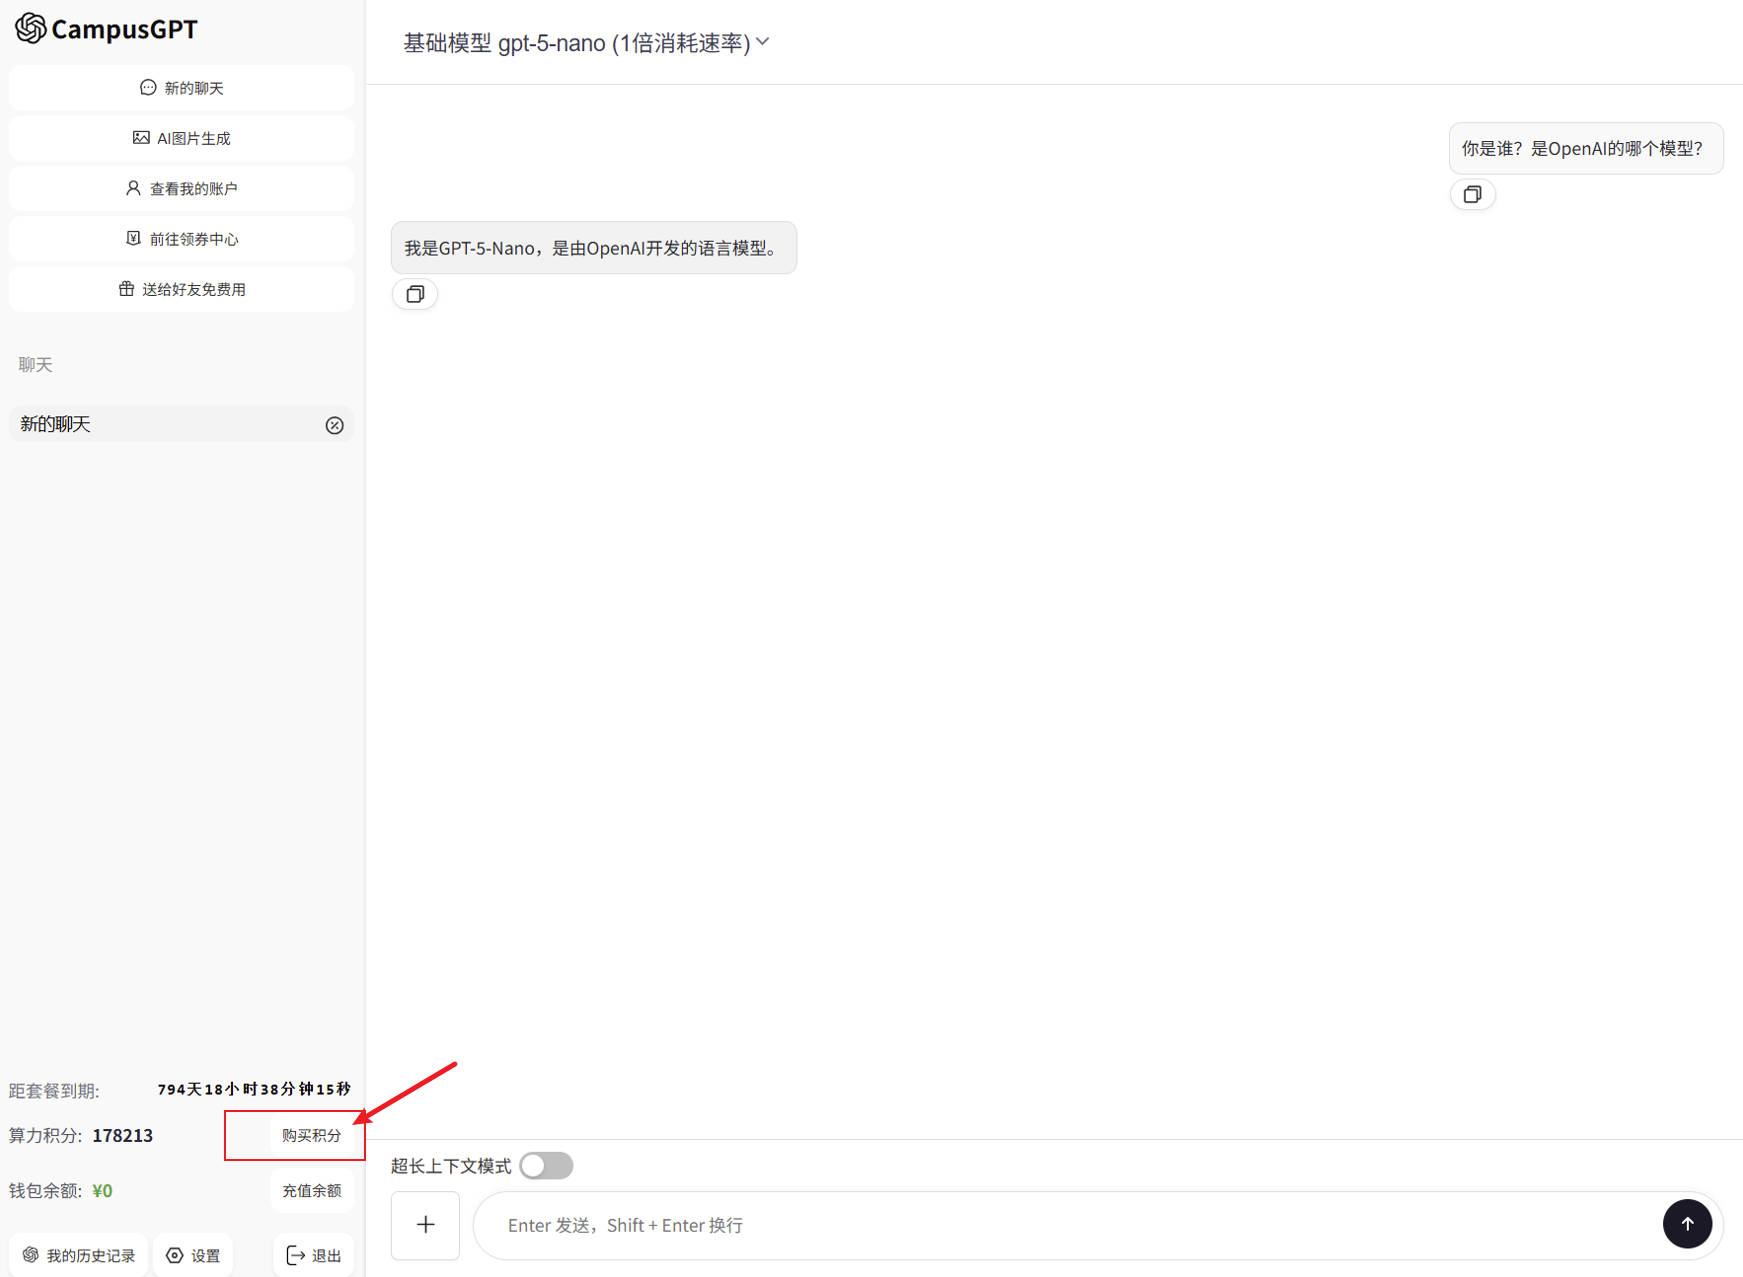Start a 新的聊天 from sidebar menu

tap(181, 88)
